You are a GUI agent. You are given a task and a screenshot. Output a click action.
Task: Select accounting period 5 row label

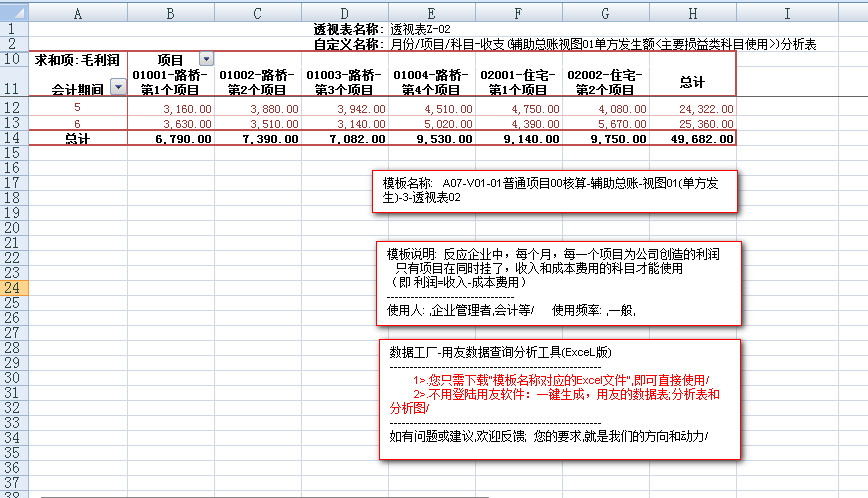click(x=78, y=108)
